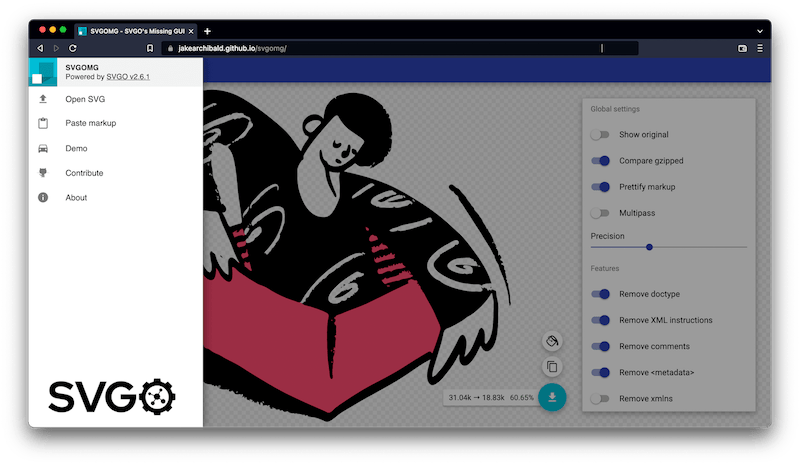Click the browser forward arrow
The width and height of the screenshot is (800, 465).
(x=56, y=48)
